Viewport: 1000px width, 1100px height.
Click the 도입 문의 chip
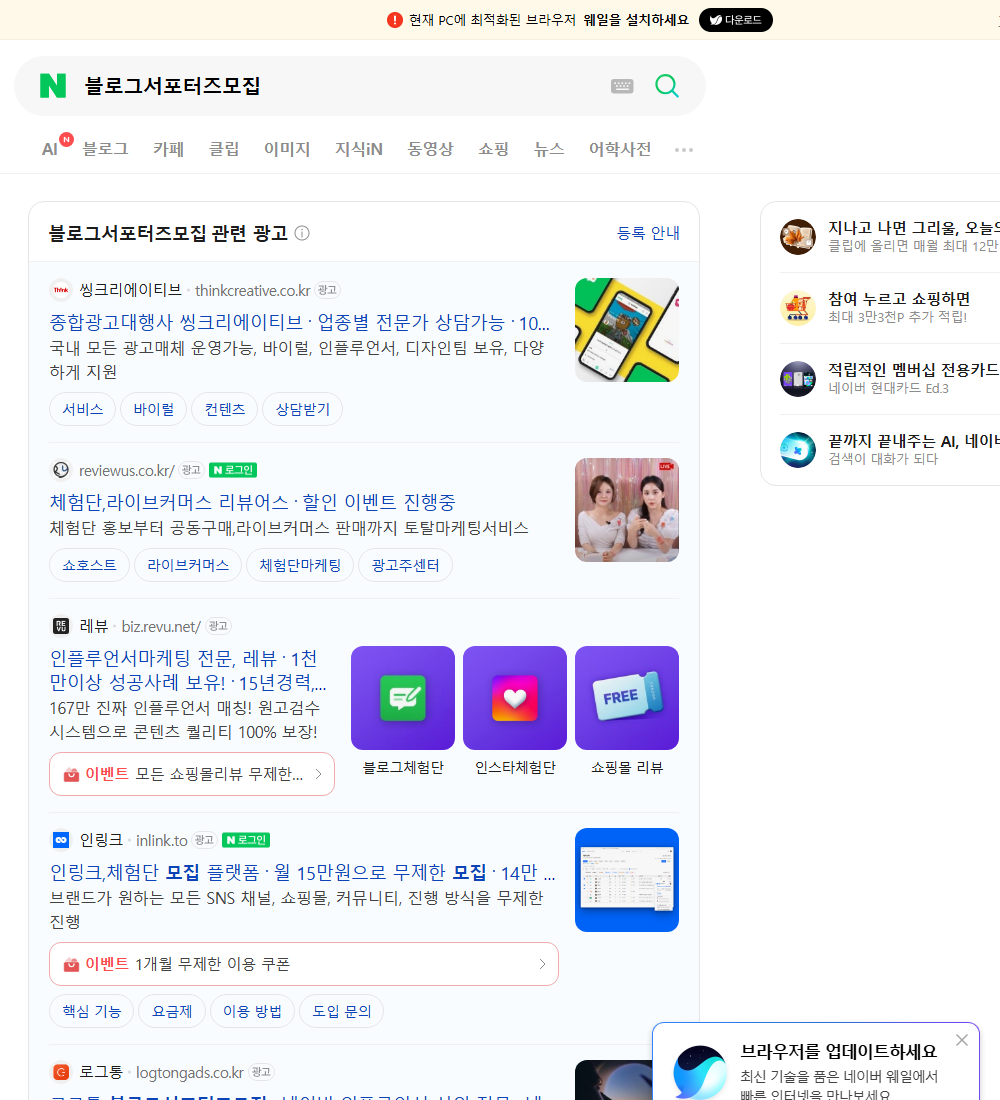click(x=342, y=1011)
